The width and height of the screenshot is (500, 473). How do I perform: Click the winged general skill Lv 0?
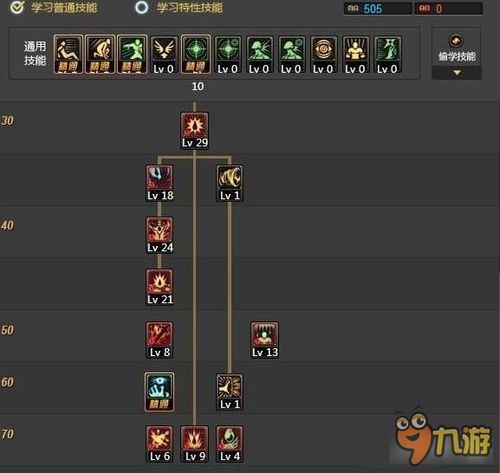163,54
